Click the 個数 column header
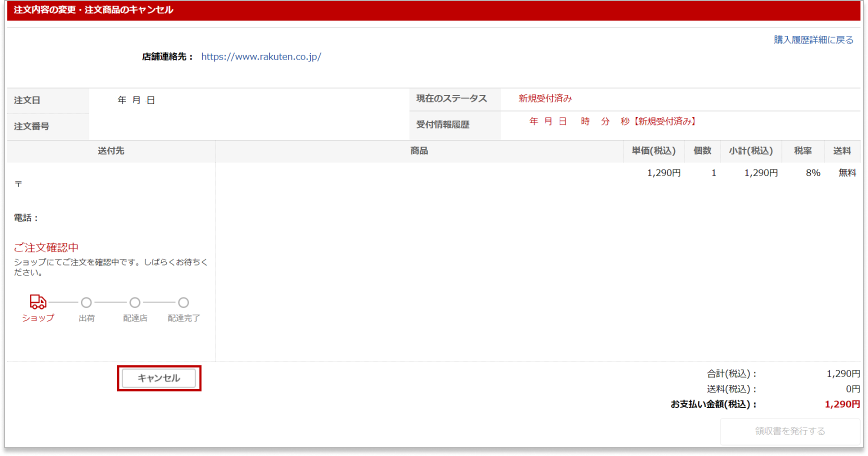 pos(702,151)
